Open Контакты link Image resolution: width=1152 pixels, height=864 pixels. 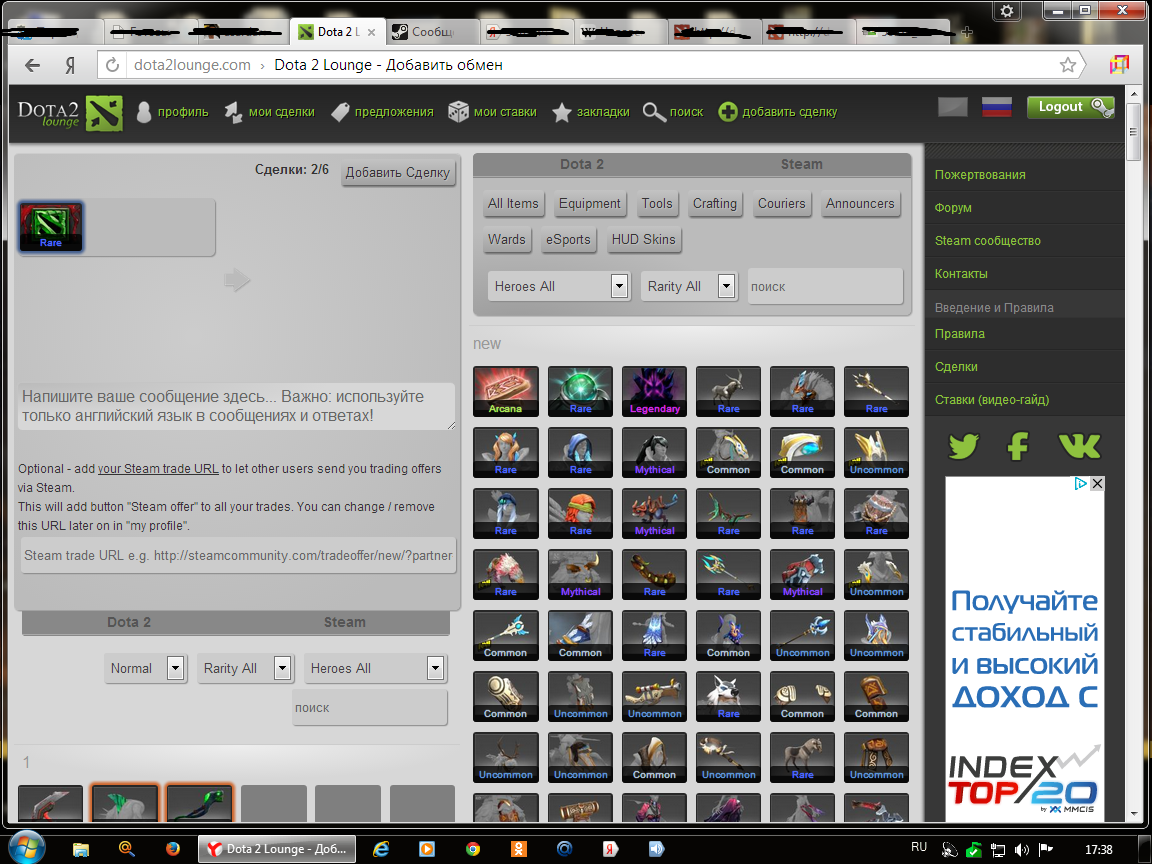pyautogui.click(x=961, y=274)
